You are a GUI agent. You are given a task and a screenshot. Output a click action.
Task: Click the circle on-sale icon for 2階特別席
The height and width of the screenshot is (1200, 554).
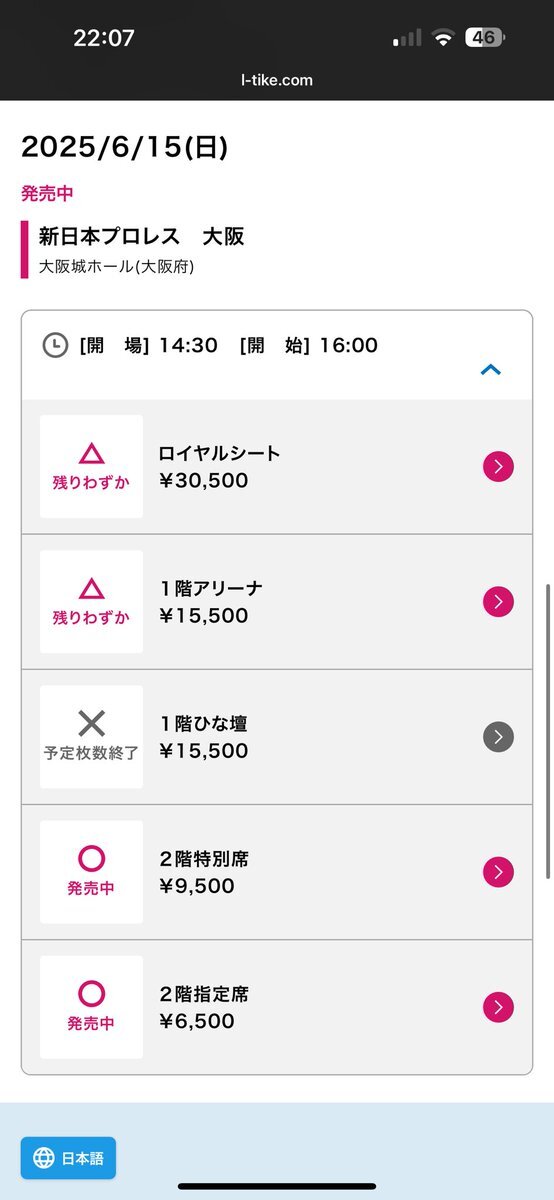point(91,858)
